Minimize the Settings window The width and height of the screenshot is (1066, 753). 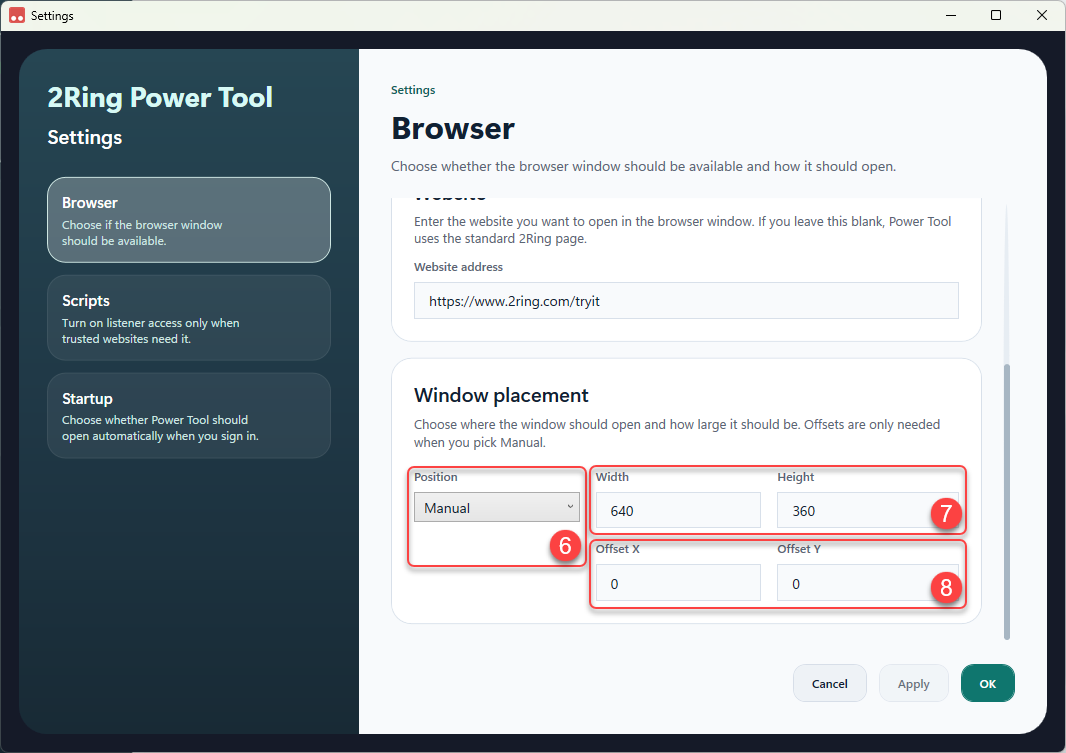[950, 15]
